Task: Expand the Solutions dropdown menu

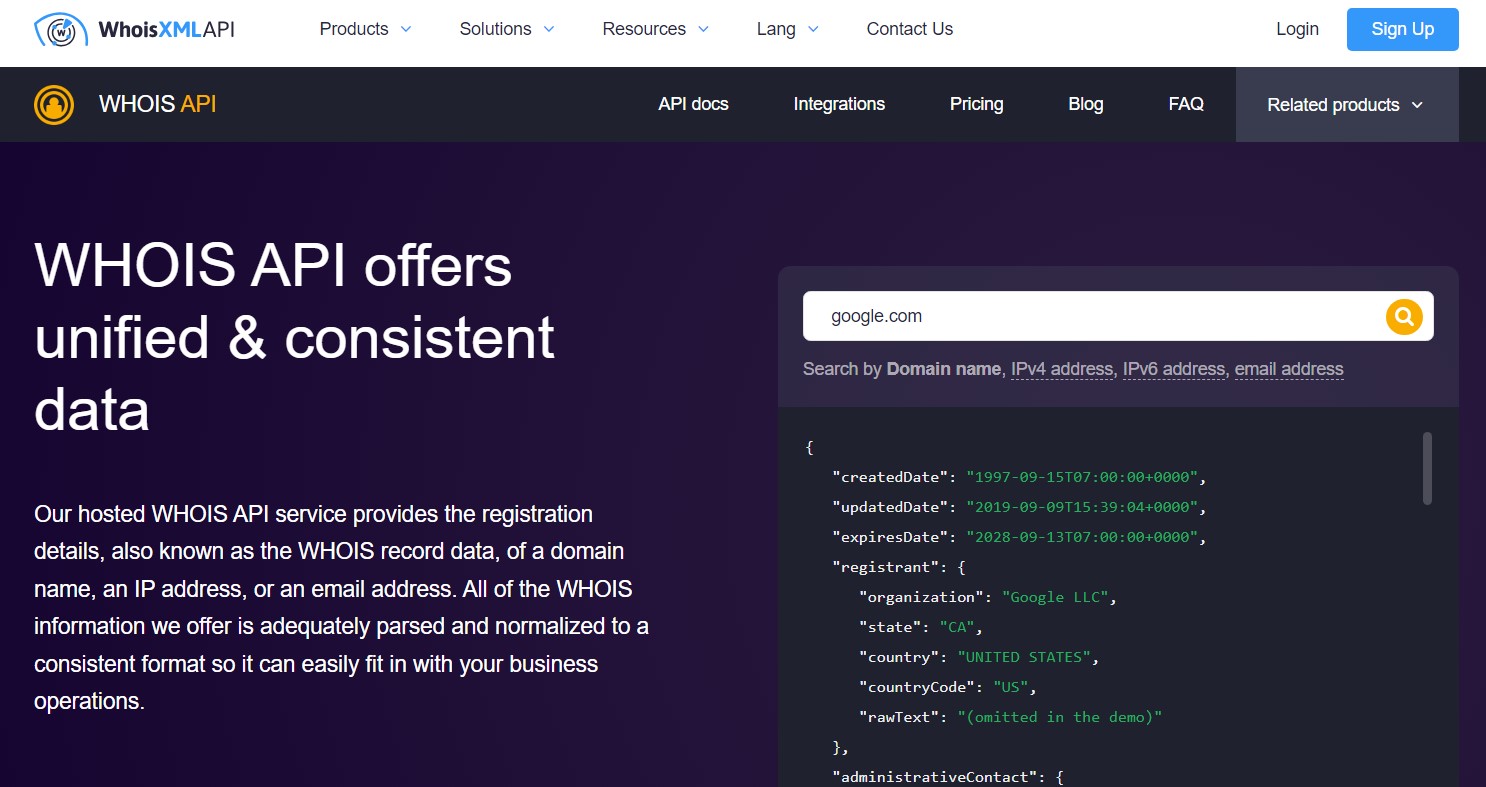Action: (x=507, y=29)
